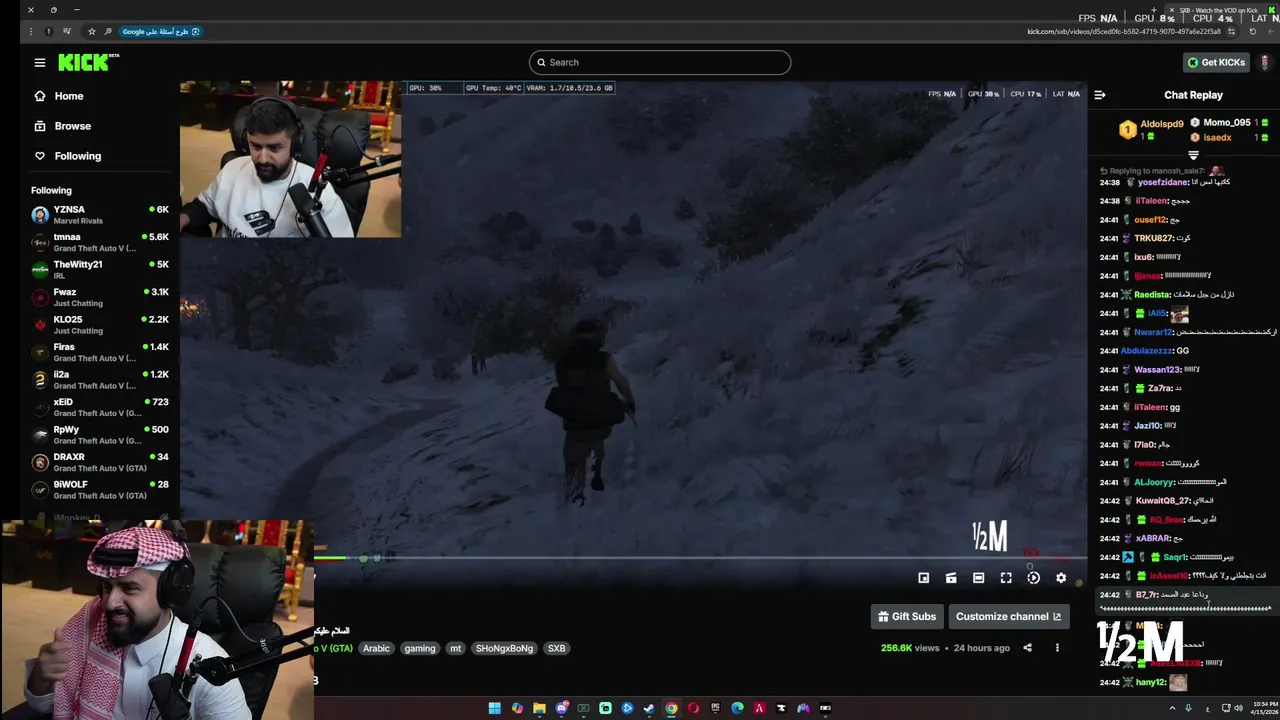
Task: Open playback speed control in player
Action: coord(1034,578)
